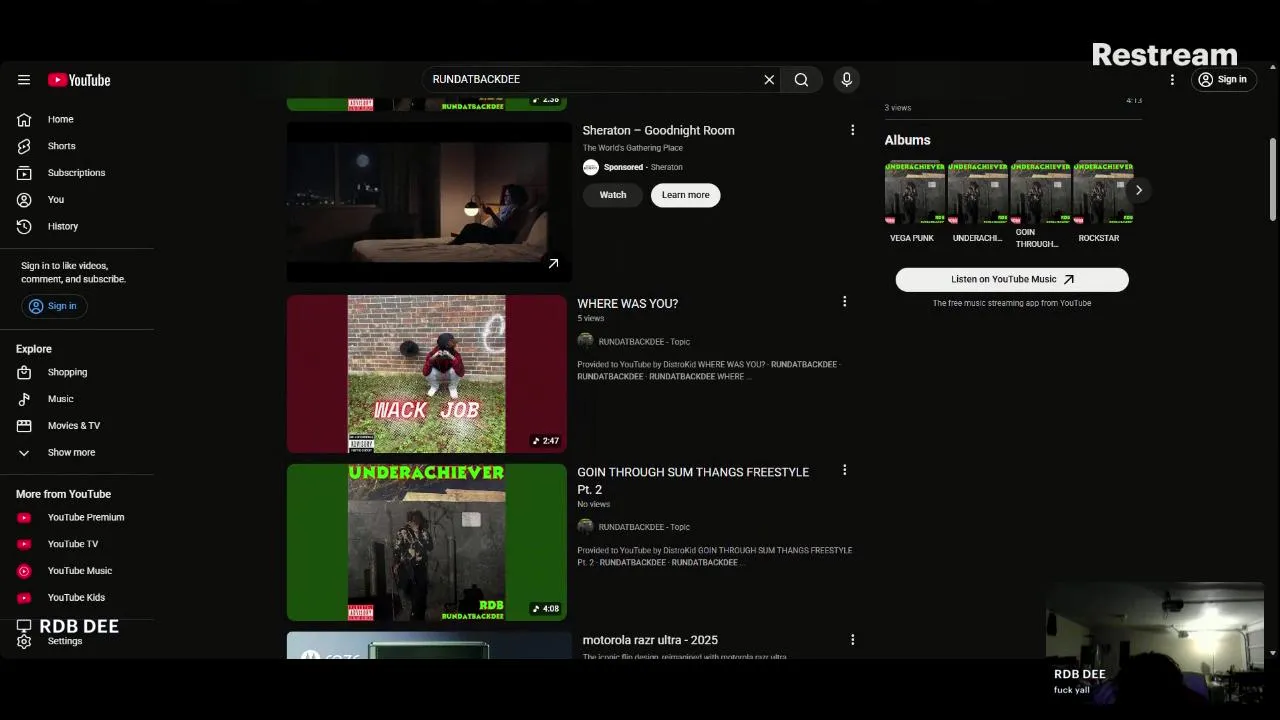Play WHERE WAS YOU? thumbnail
The width and height of the screenshot is (1280, 720).
tap(427, 374)
